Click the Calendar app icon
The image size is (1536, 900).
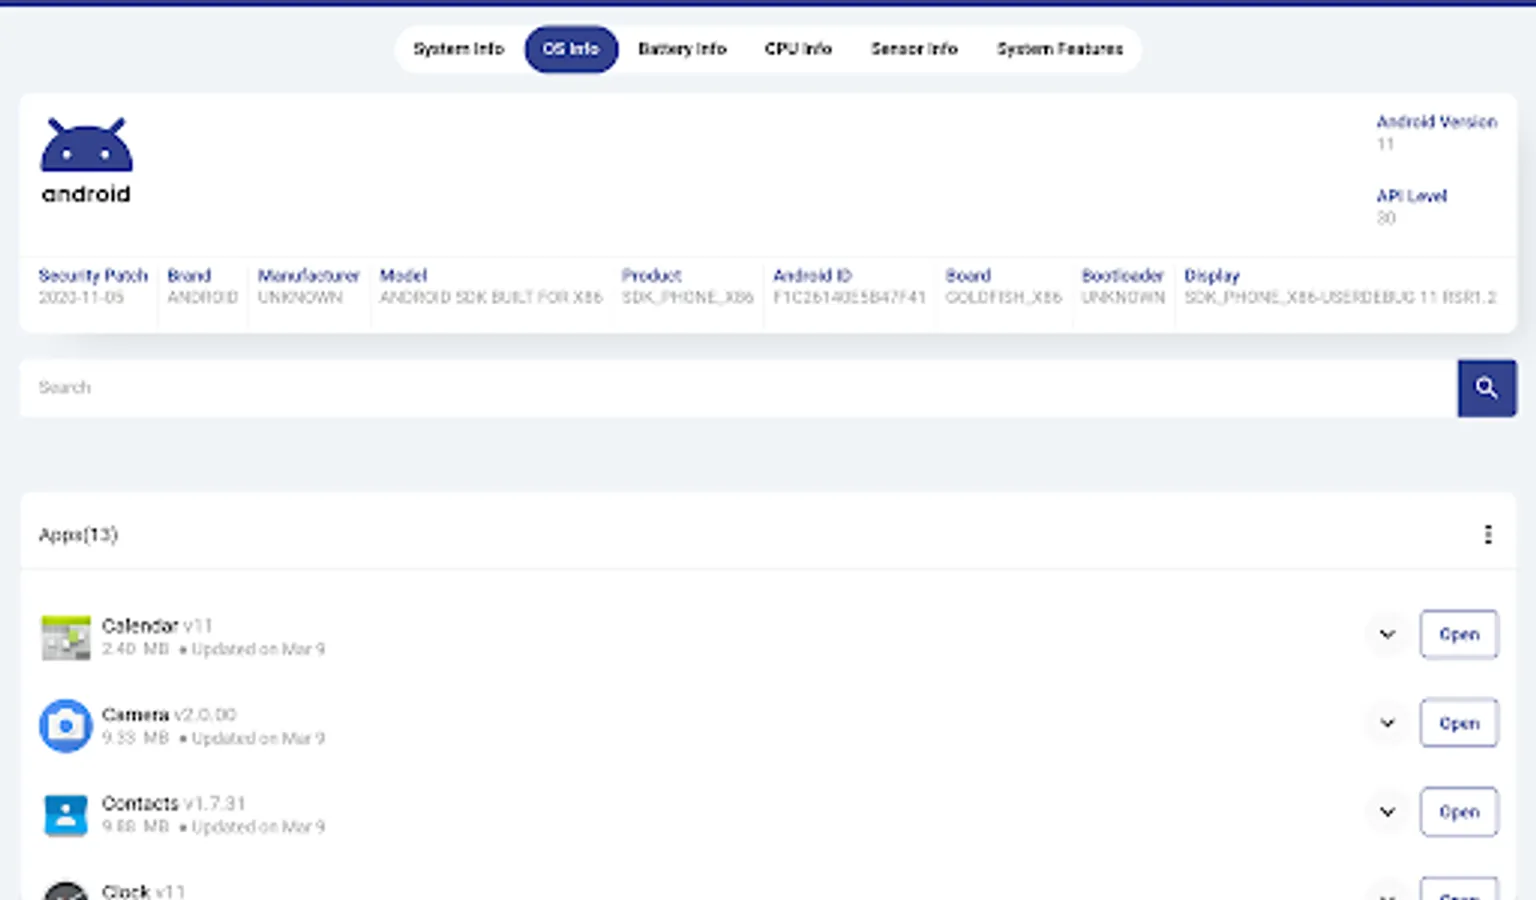point(65,636)
